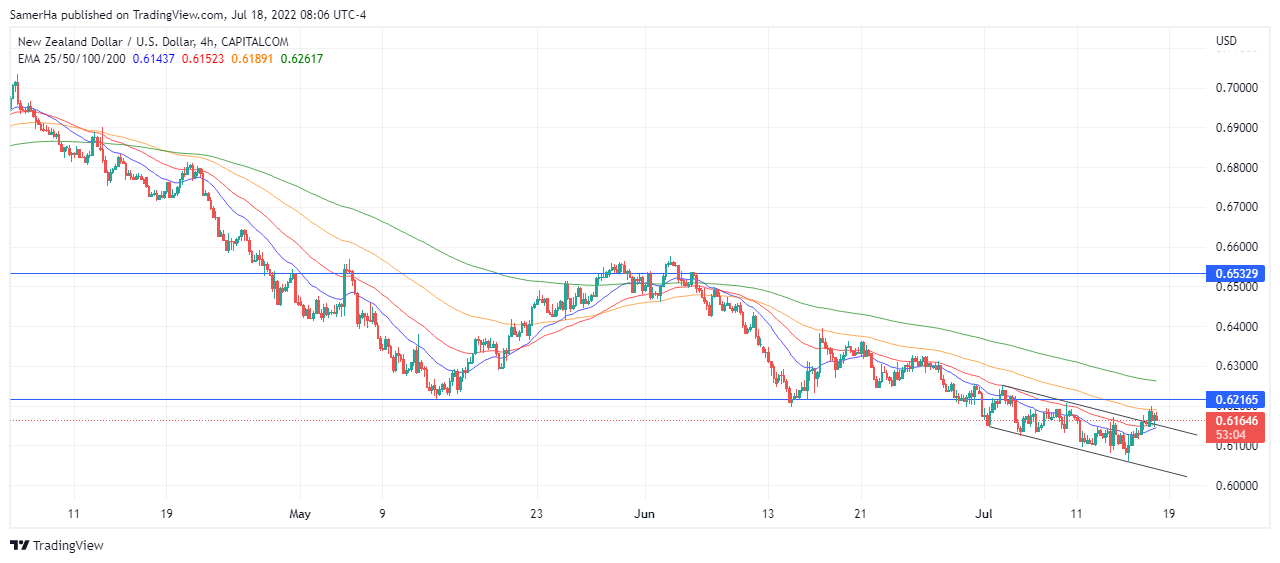Select green EMA value 0.62617
The width and height of the screenshot is (1280, 563).
point(302,59)
